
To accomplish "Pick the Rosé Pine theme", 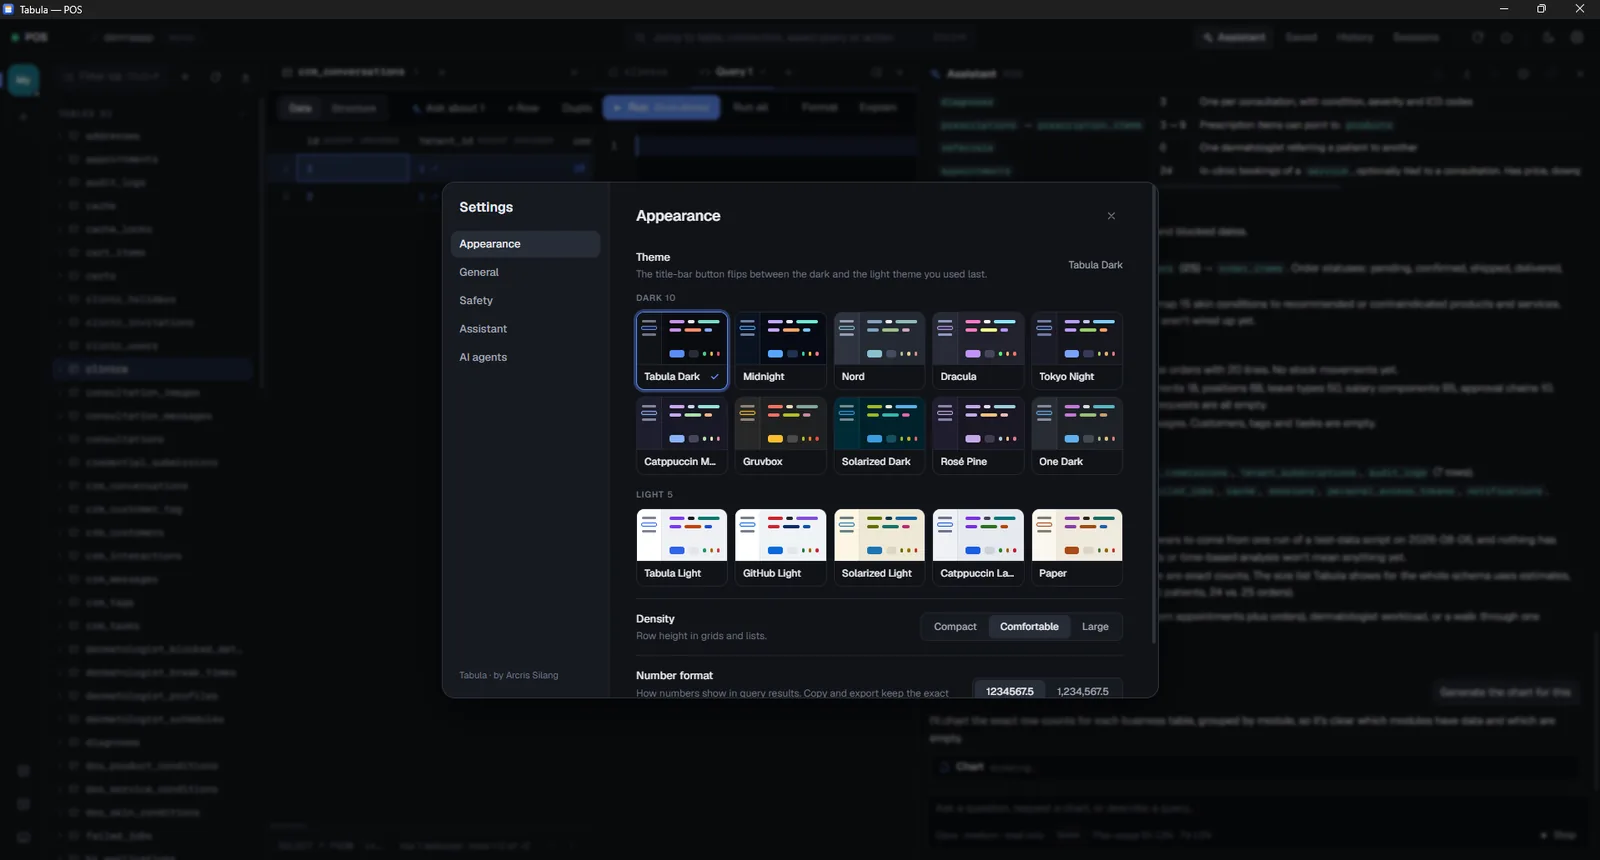I will [978, 435].
